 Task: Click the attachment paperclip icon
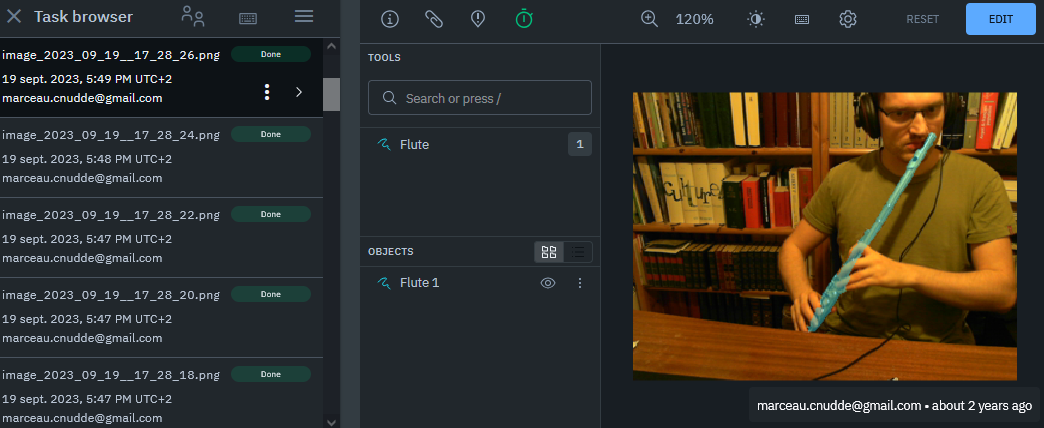click(434, 19)
